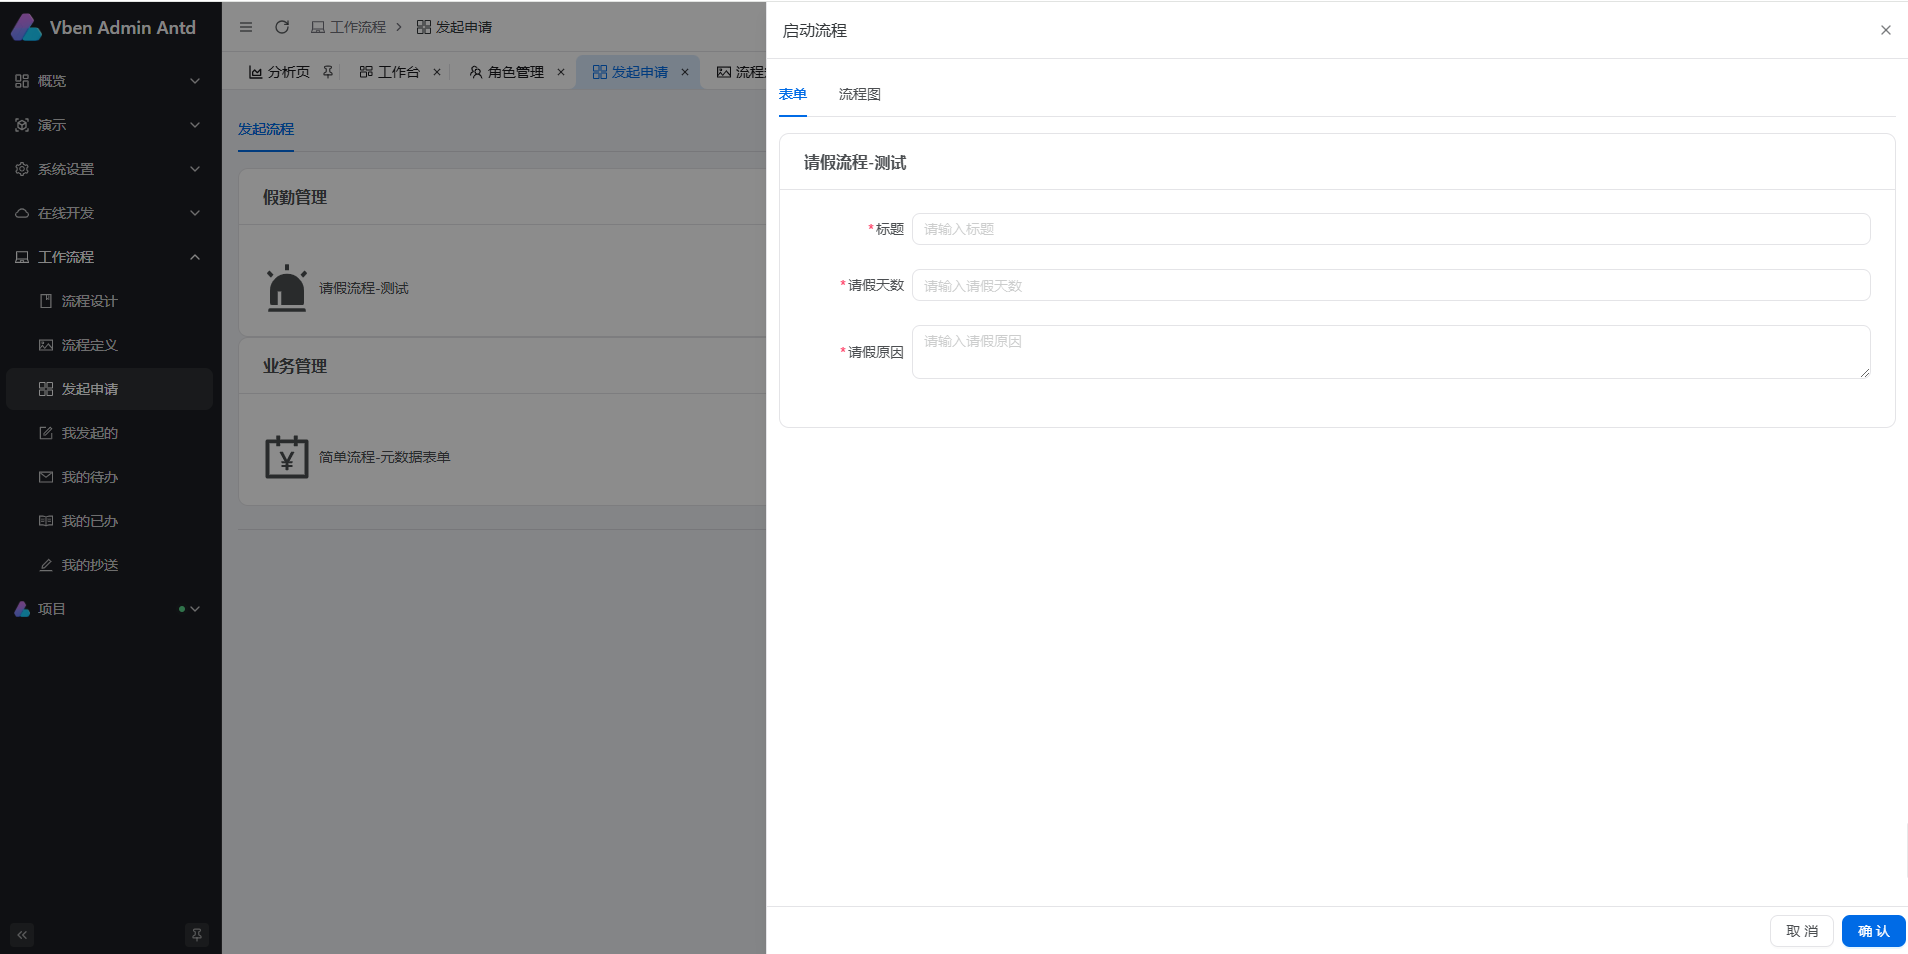The image size is (1908, 954).
Task: Click the 在线开发 cloud icon
Action: tap(22, 213)
